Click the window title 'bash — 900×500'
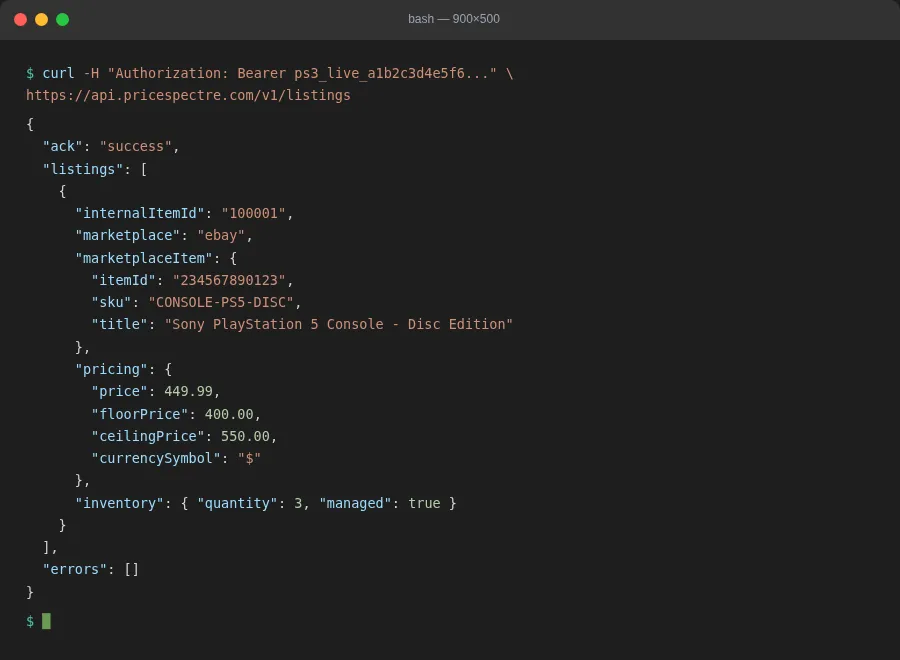Image resolution: width=900 pixels, height=660 pixels. click(453, 19)
